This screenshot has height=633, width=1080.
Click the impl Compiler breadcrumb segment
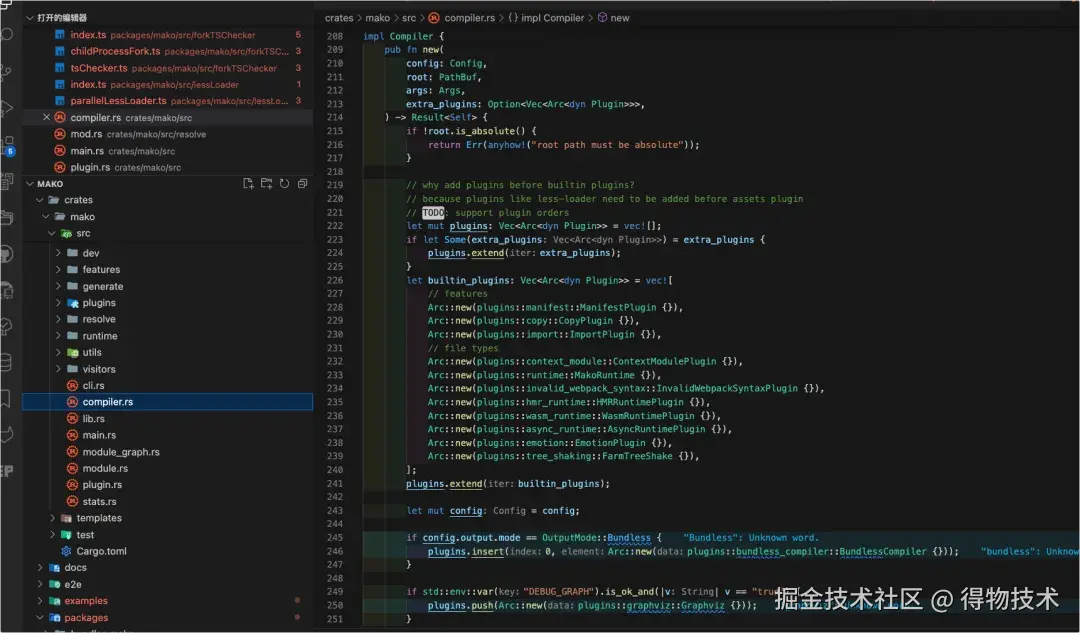[552, 19]
